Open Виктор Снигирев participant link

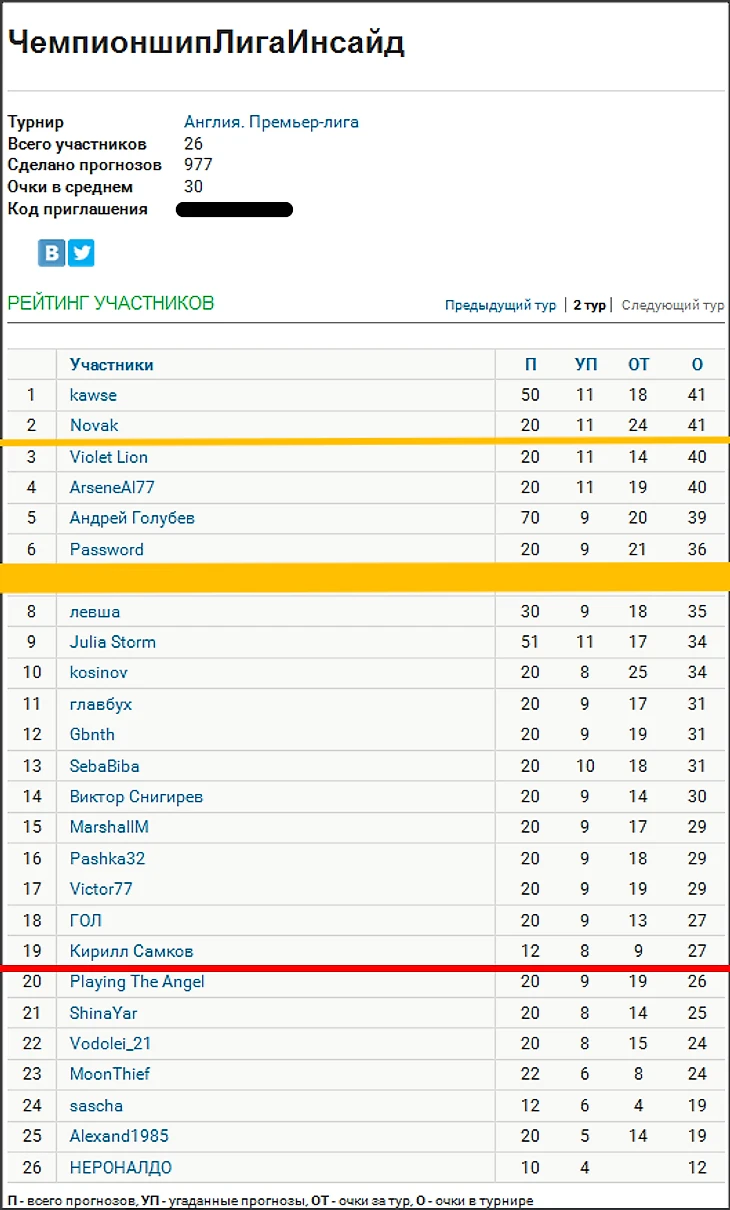[136, 797]
